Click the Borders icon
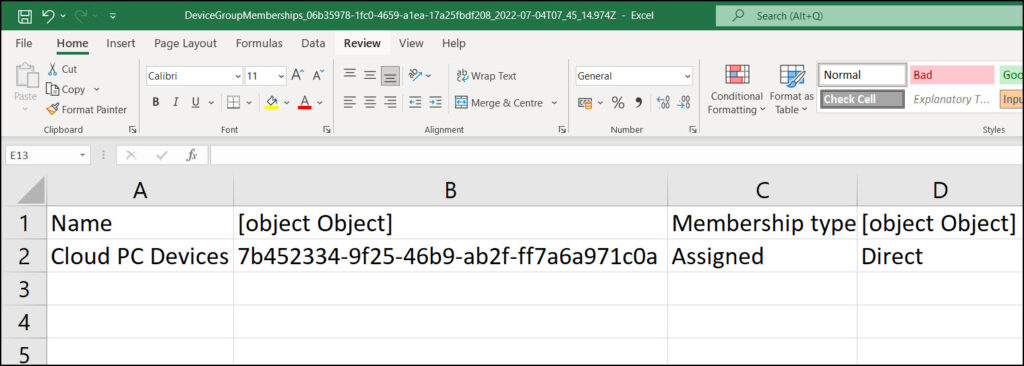The image size is (1024, 366). click(233, 103)
